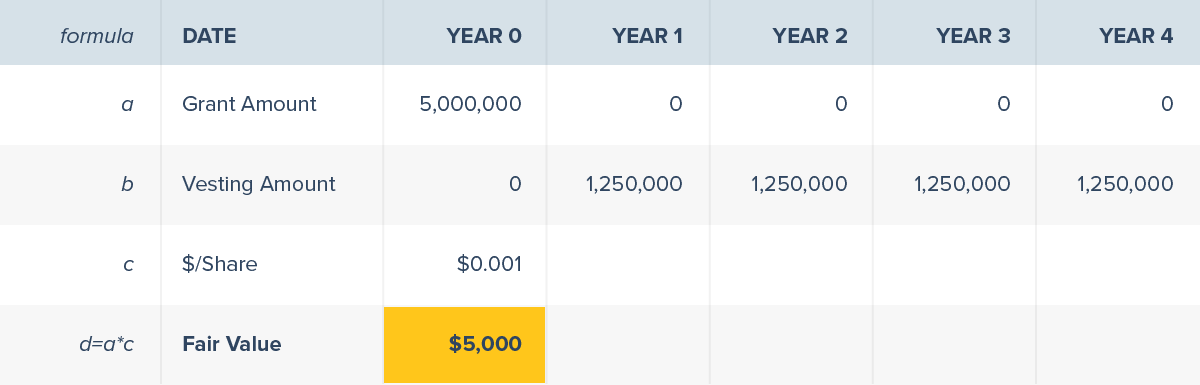The width and height of the screenshot is (1200, 385).
Task: Click the Vesting Amount row label
Action: [x=259, y=184]
